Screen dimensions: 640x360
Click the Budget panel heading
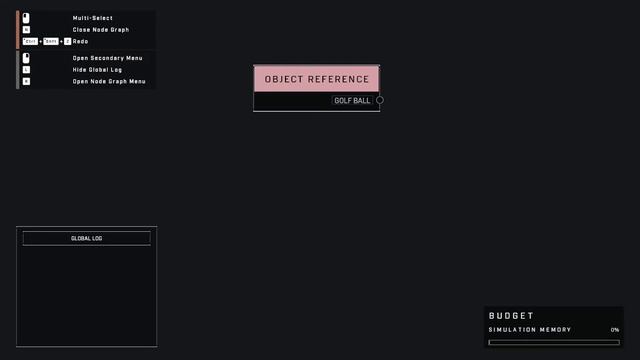click(511, 316)
